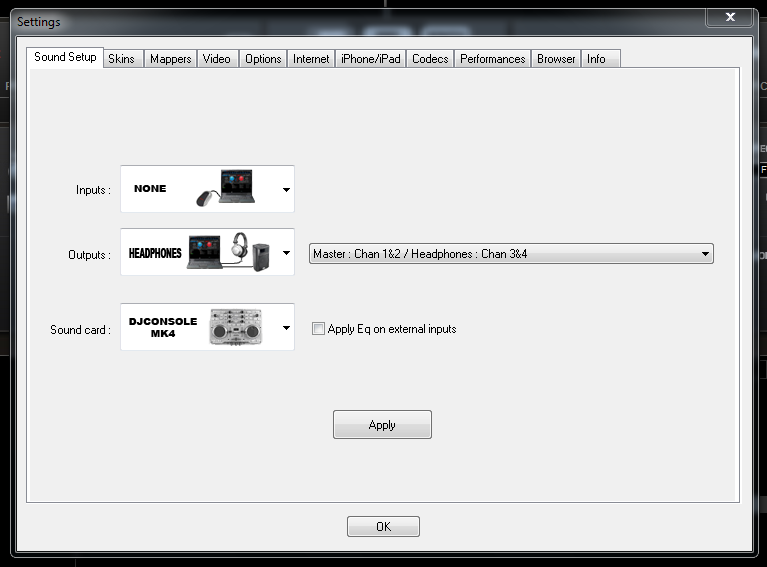Go to the Internet tab

pyautogui.click(x=311, y=59)
